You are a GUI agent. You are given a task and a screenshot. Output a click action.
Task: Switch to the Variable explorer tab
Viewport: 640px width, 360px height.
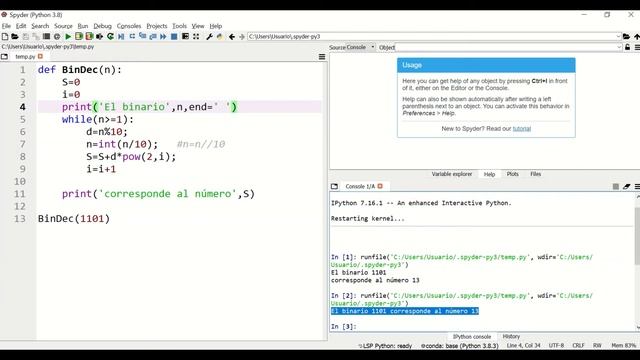pos(452,174)
